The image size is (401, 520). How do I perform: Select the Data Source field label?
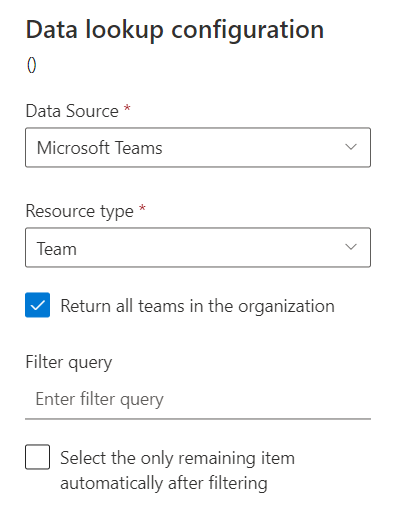pyautogui.click(x=72, y=111)
